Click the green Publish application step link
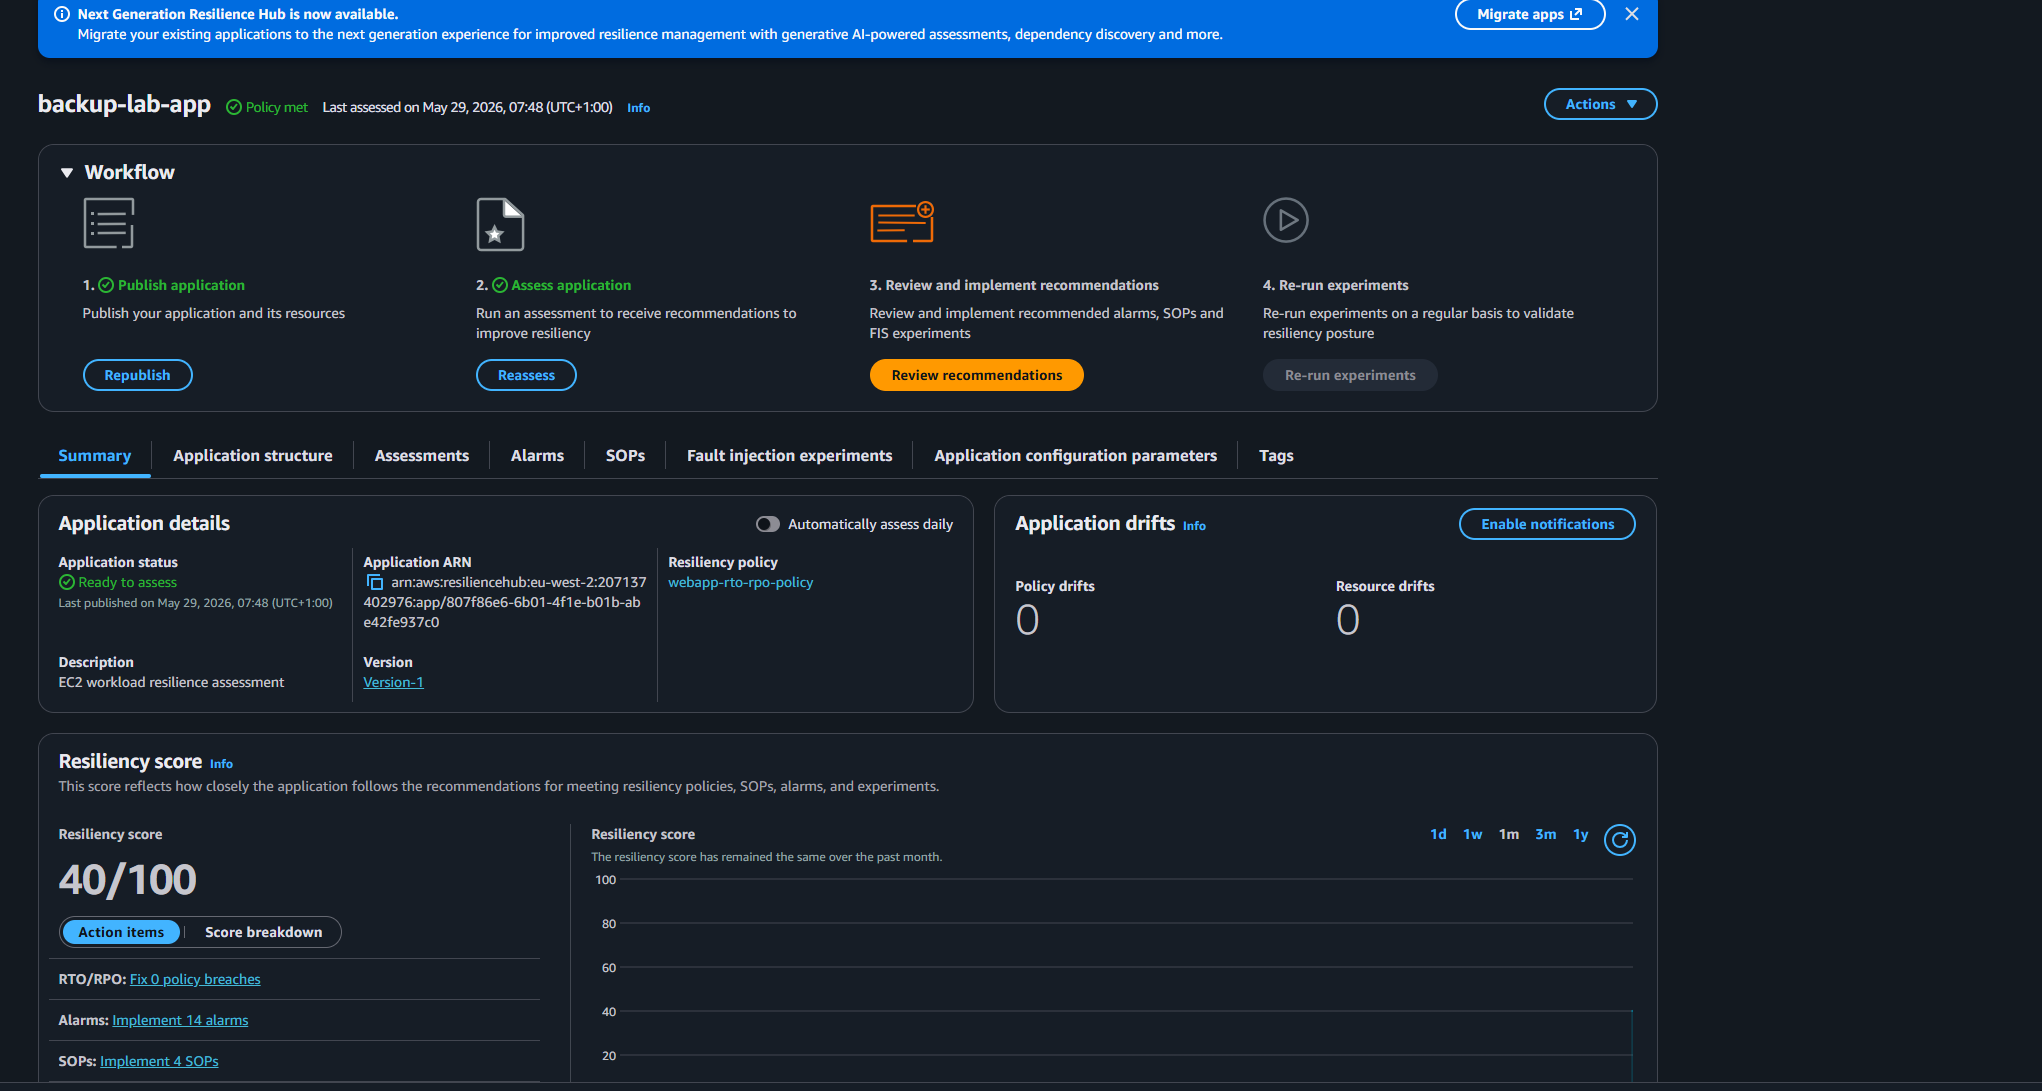2042x1091 pixels. click(181, 285)
